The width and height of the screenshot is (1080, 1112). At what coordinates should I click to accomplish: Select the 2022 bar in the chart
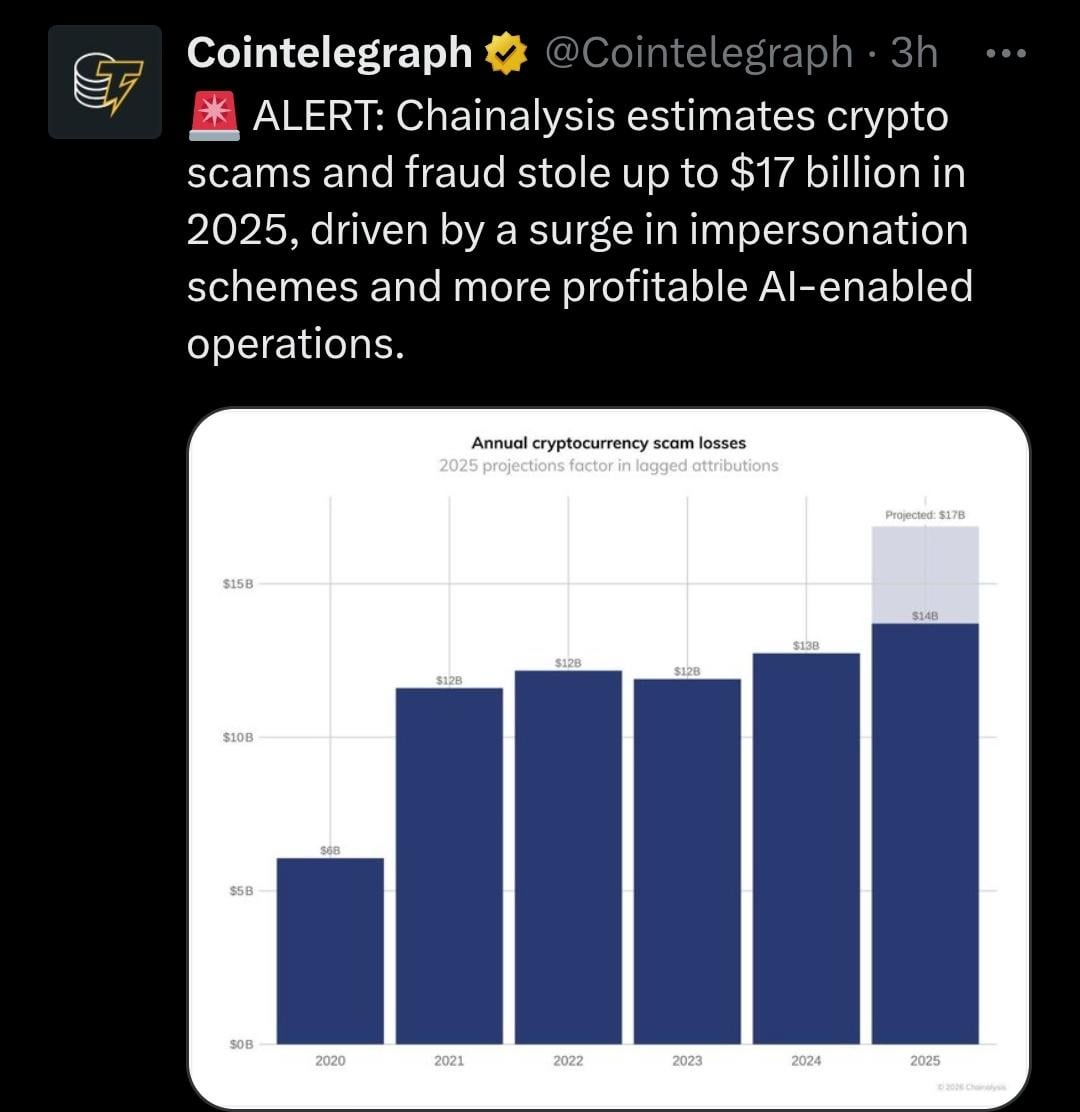pos(568,857)
